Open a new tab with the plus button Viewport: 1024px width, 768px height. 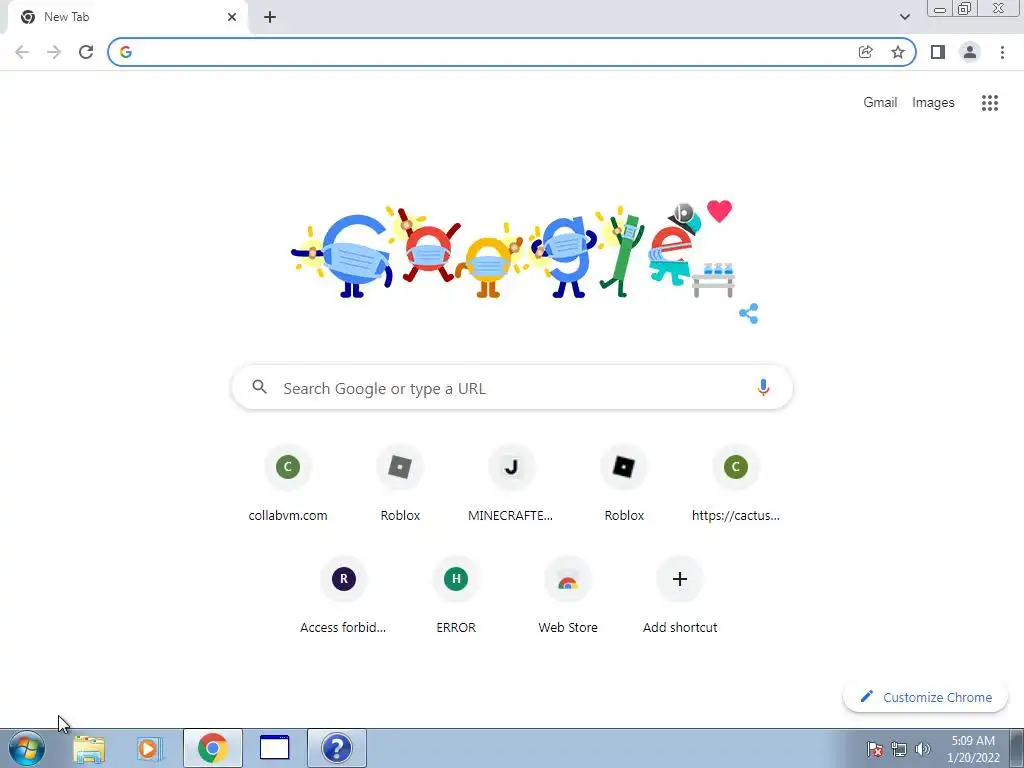click(270, 17)
